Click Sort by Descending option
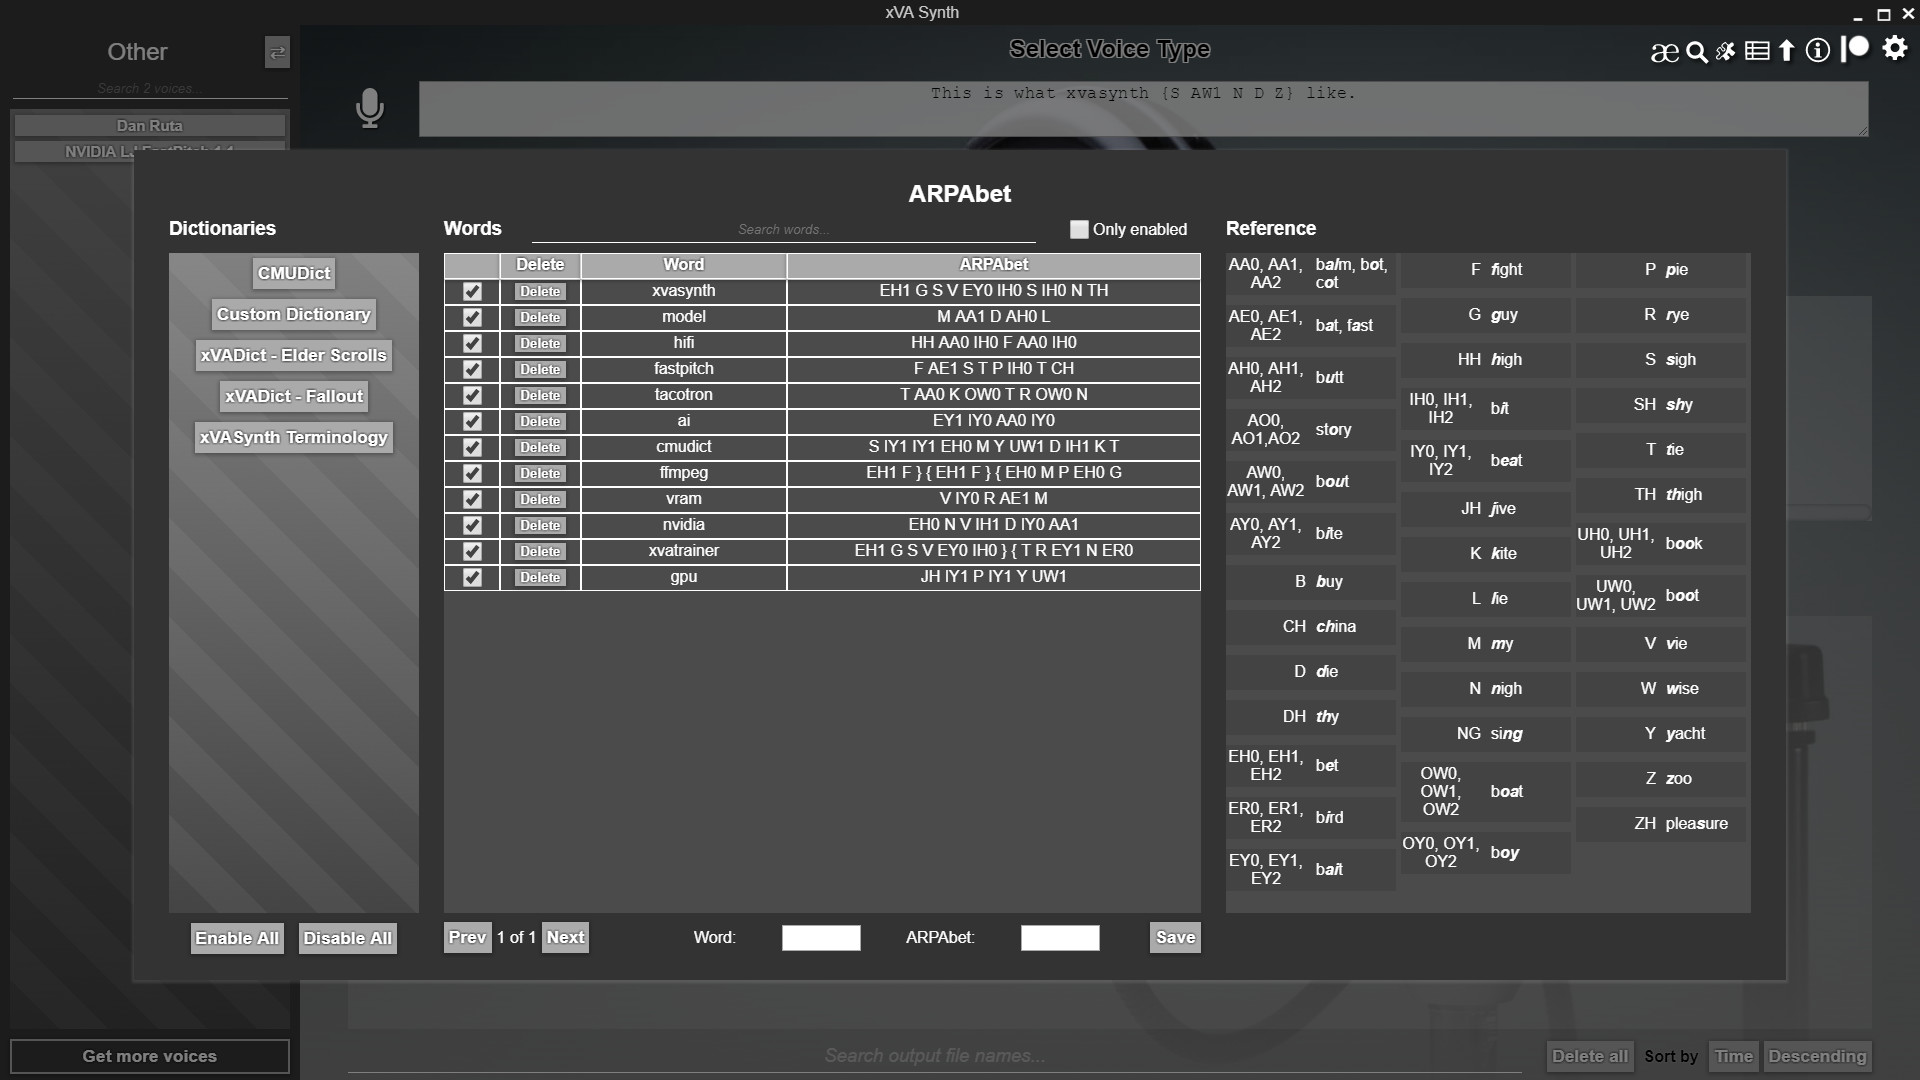The image size is (1920, 1080). 1817,1055
